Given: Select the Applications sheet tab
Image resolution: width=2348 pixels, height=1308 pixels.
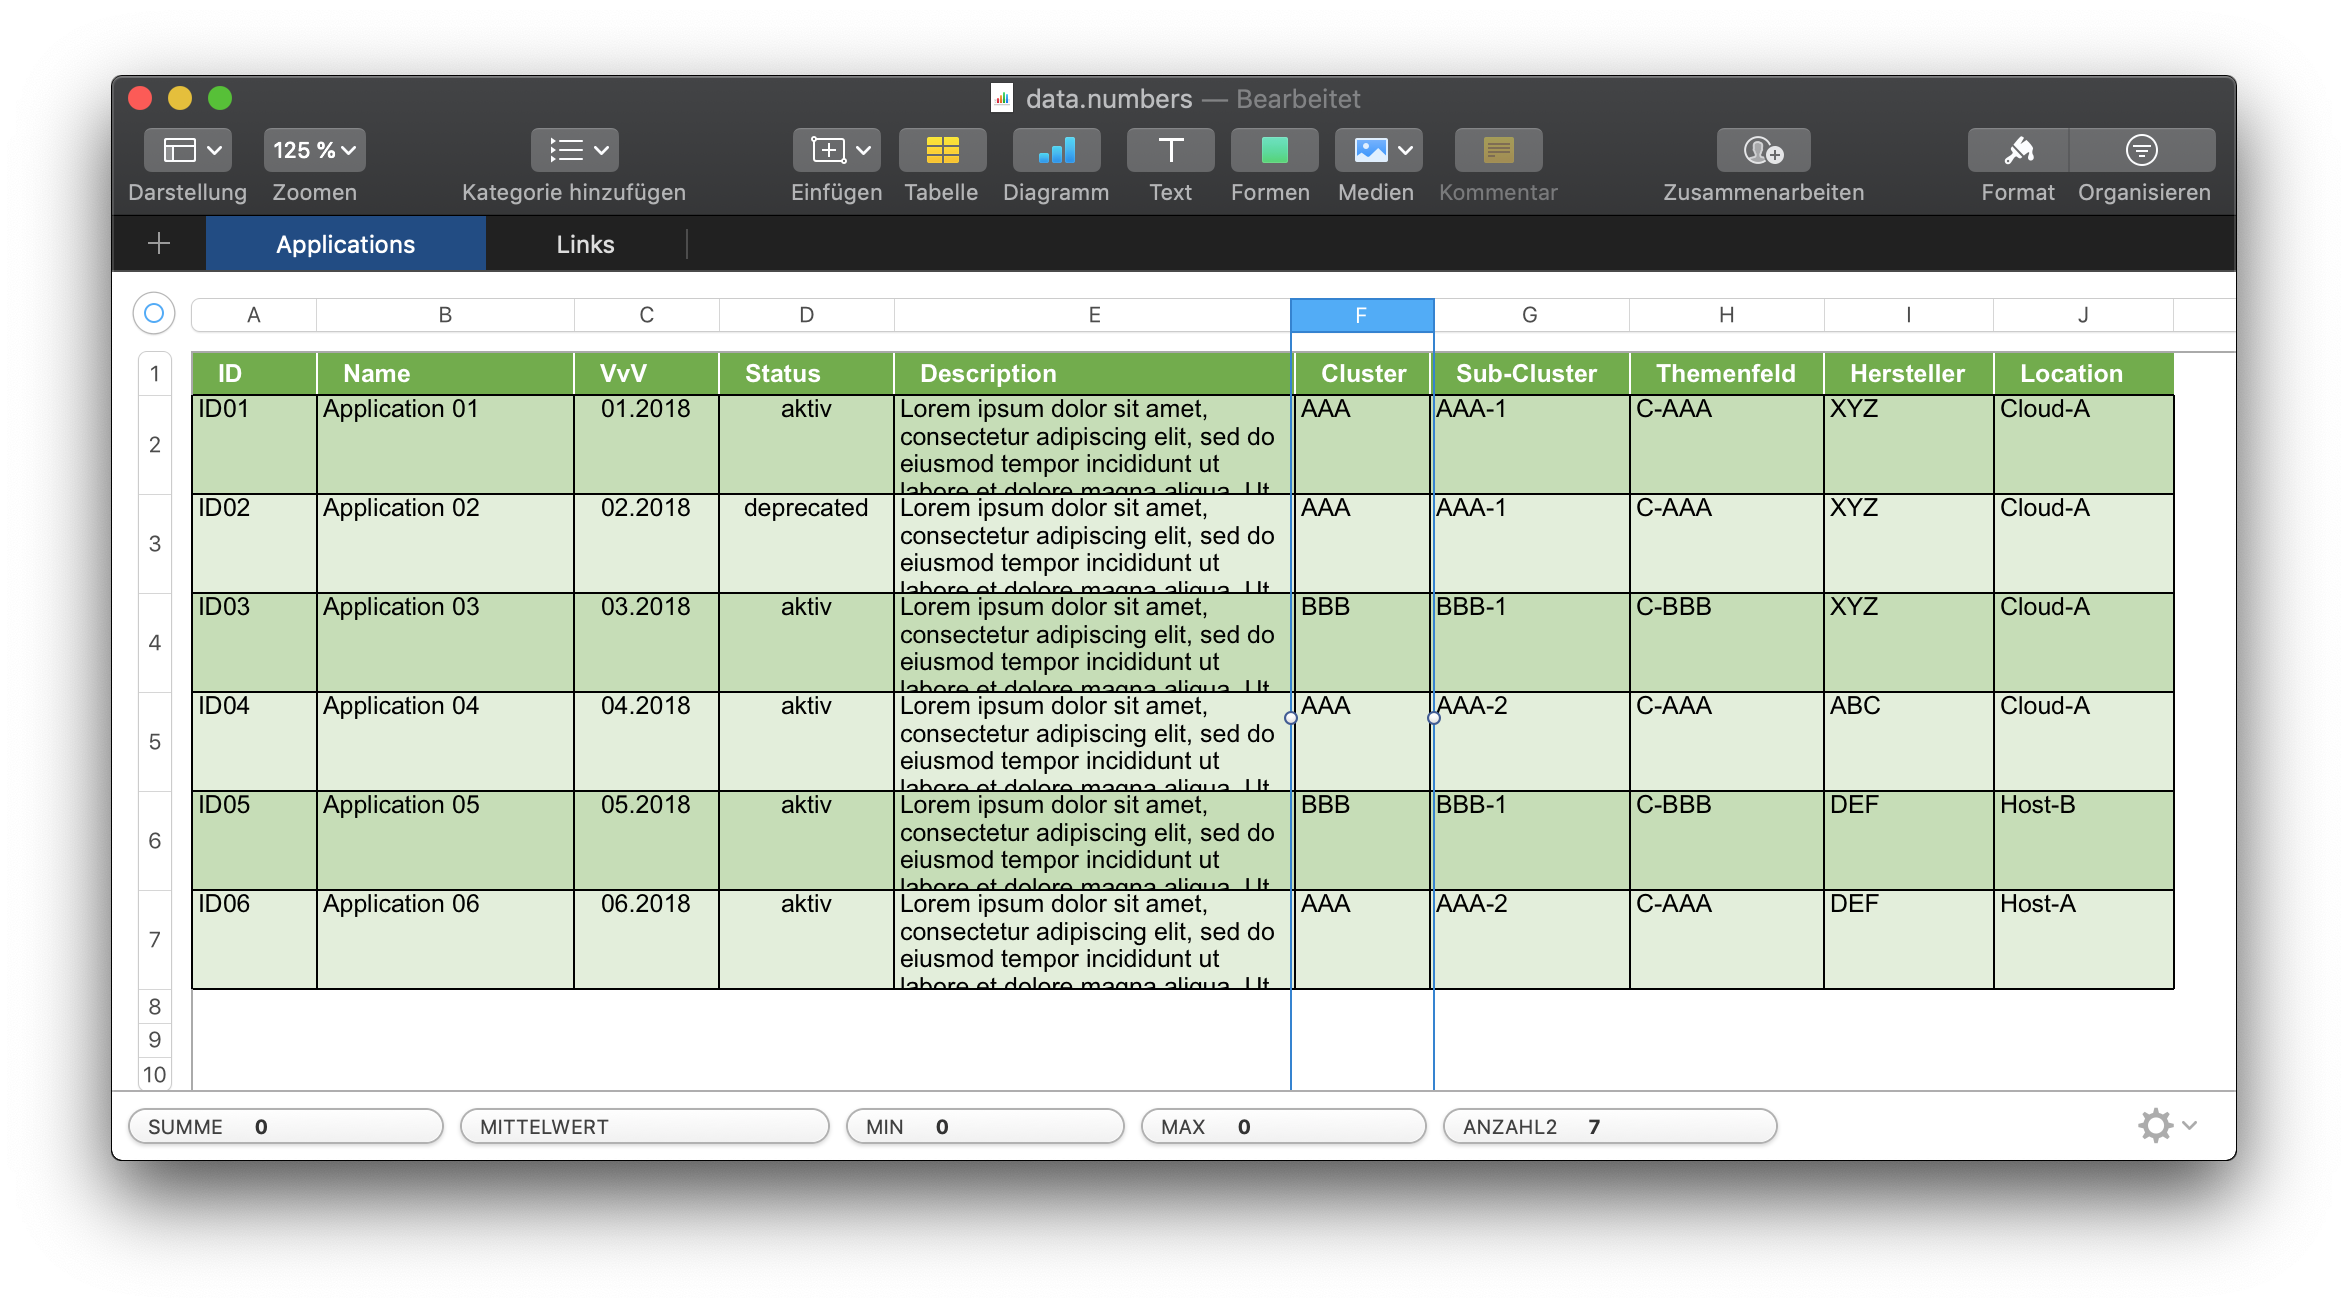Looking at the screenshot, I should (345, 244).
